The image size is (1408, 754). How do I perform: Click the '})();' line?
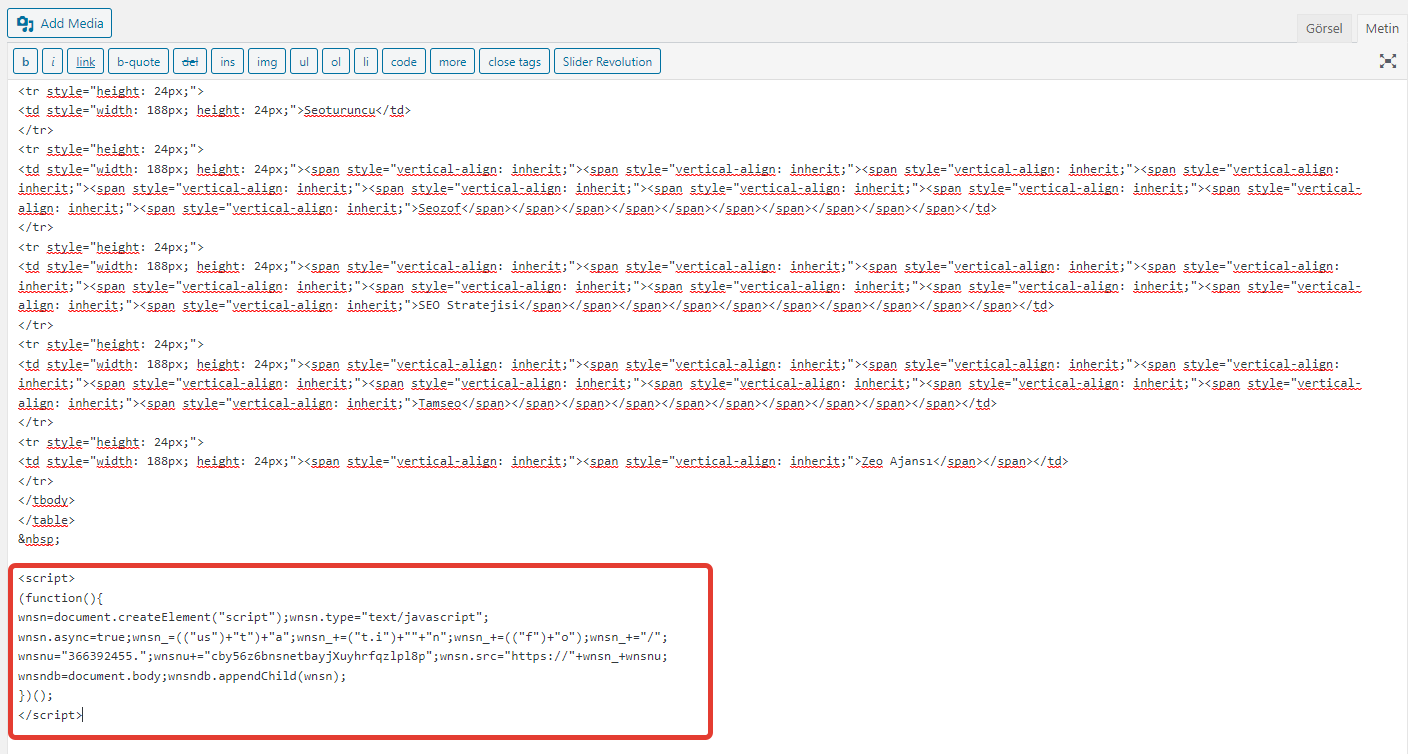36,695
